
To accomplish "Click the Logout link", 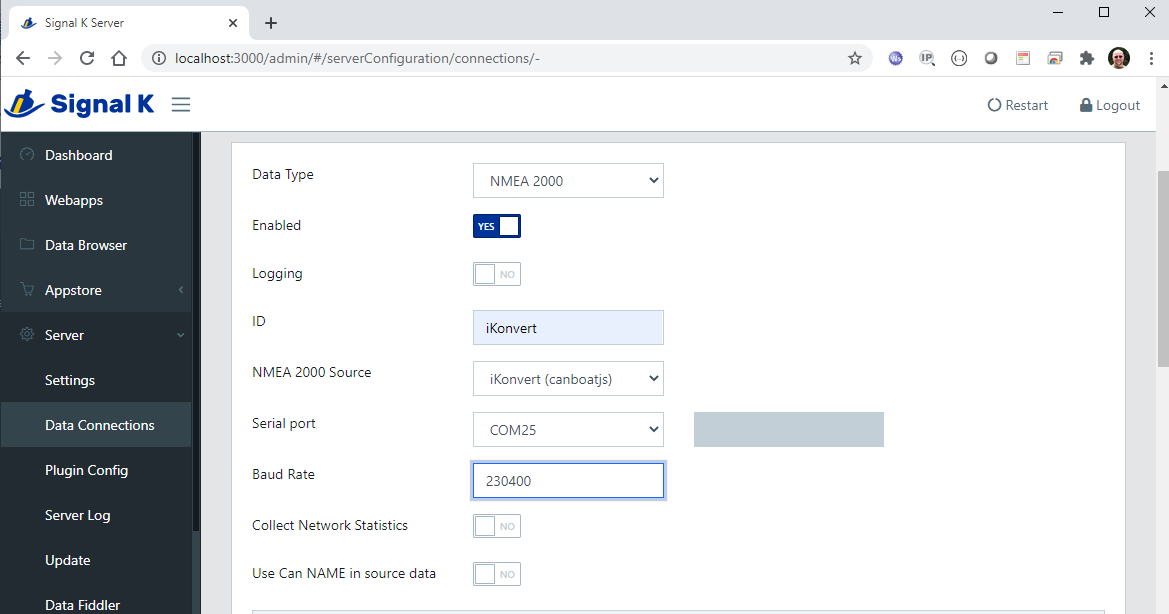I will pyautogui.click(x=1110, y=105).
